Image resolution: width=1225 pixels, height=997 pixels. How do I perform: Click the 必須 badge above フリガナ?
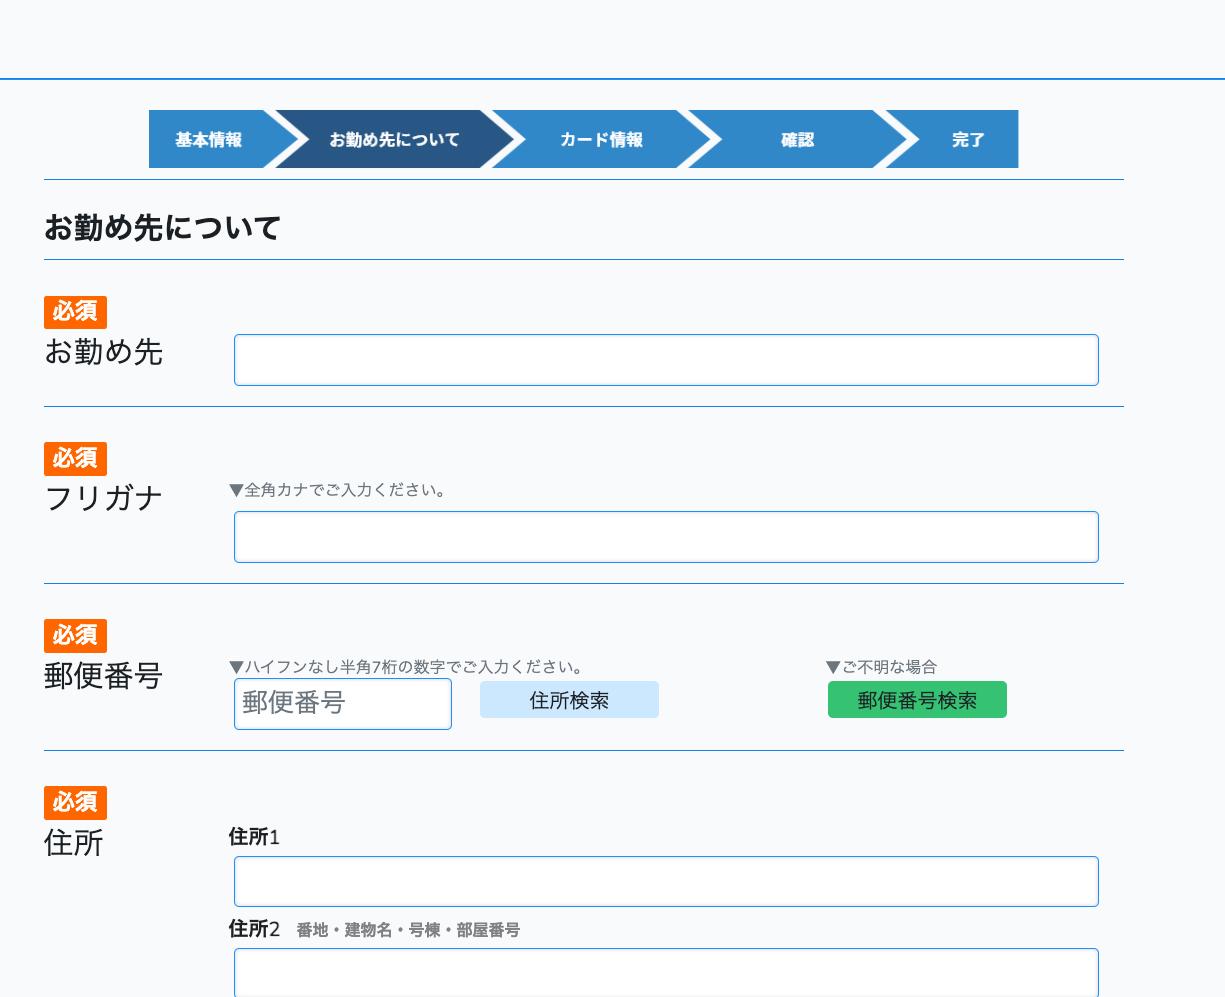click(x=75, y=458)
